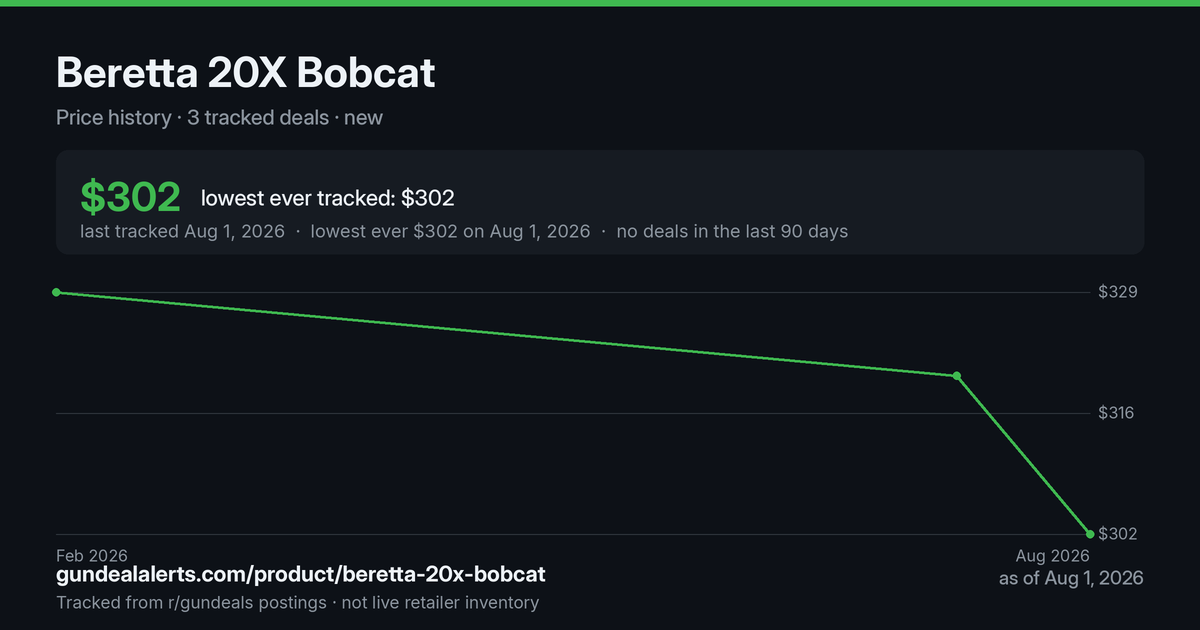Click the $302 y-axis label
Image resolution: width=1200 pixels, height=630 pixels.
click(x=1117, y=534)
